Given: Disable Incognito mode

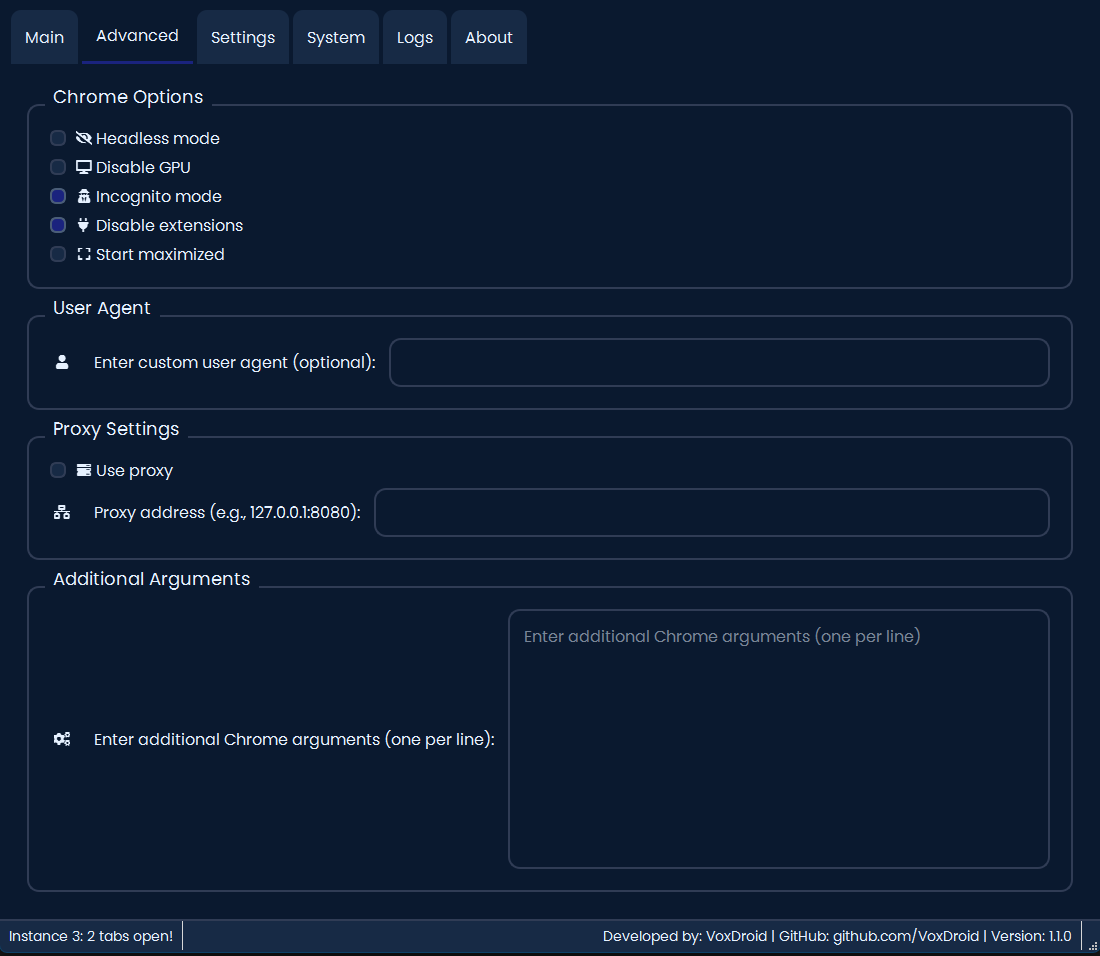Looking at the screenshot, I should (x=57, y=196).
